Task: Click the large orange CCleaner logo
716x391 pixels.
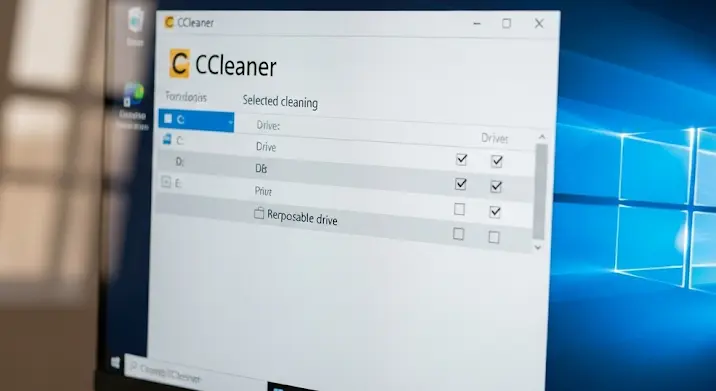Action: [179, 63]
